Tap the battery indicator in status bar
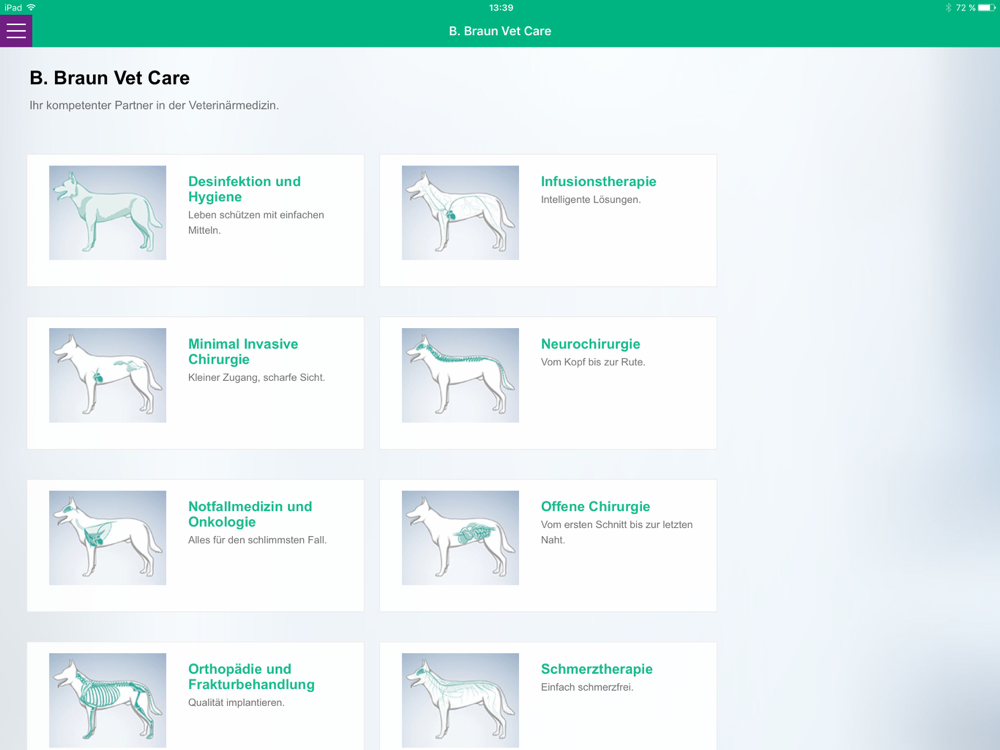This screenshot has width=1000, height=750. click(x=987, y=8)
